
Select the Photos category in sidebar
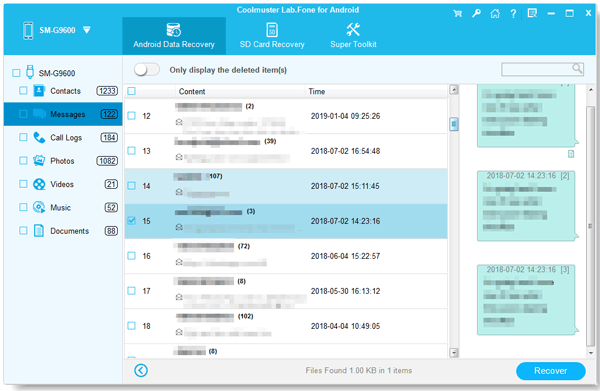tap(63, 161)
